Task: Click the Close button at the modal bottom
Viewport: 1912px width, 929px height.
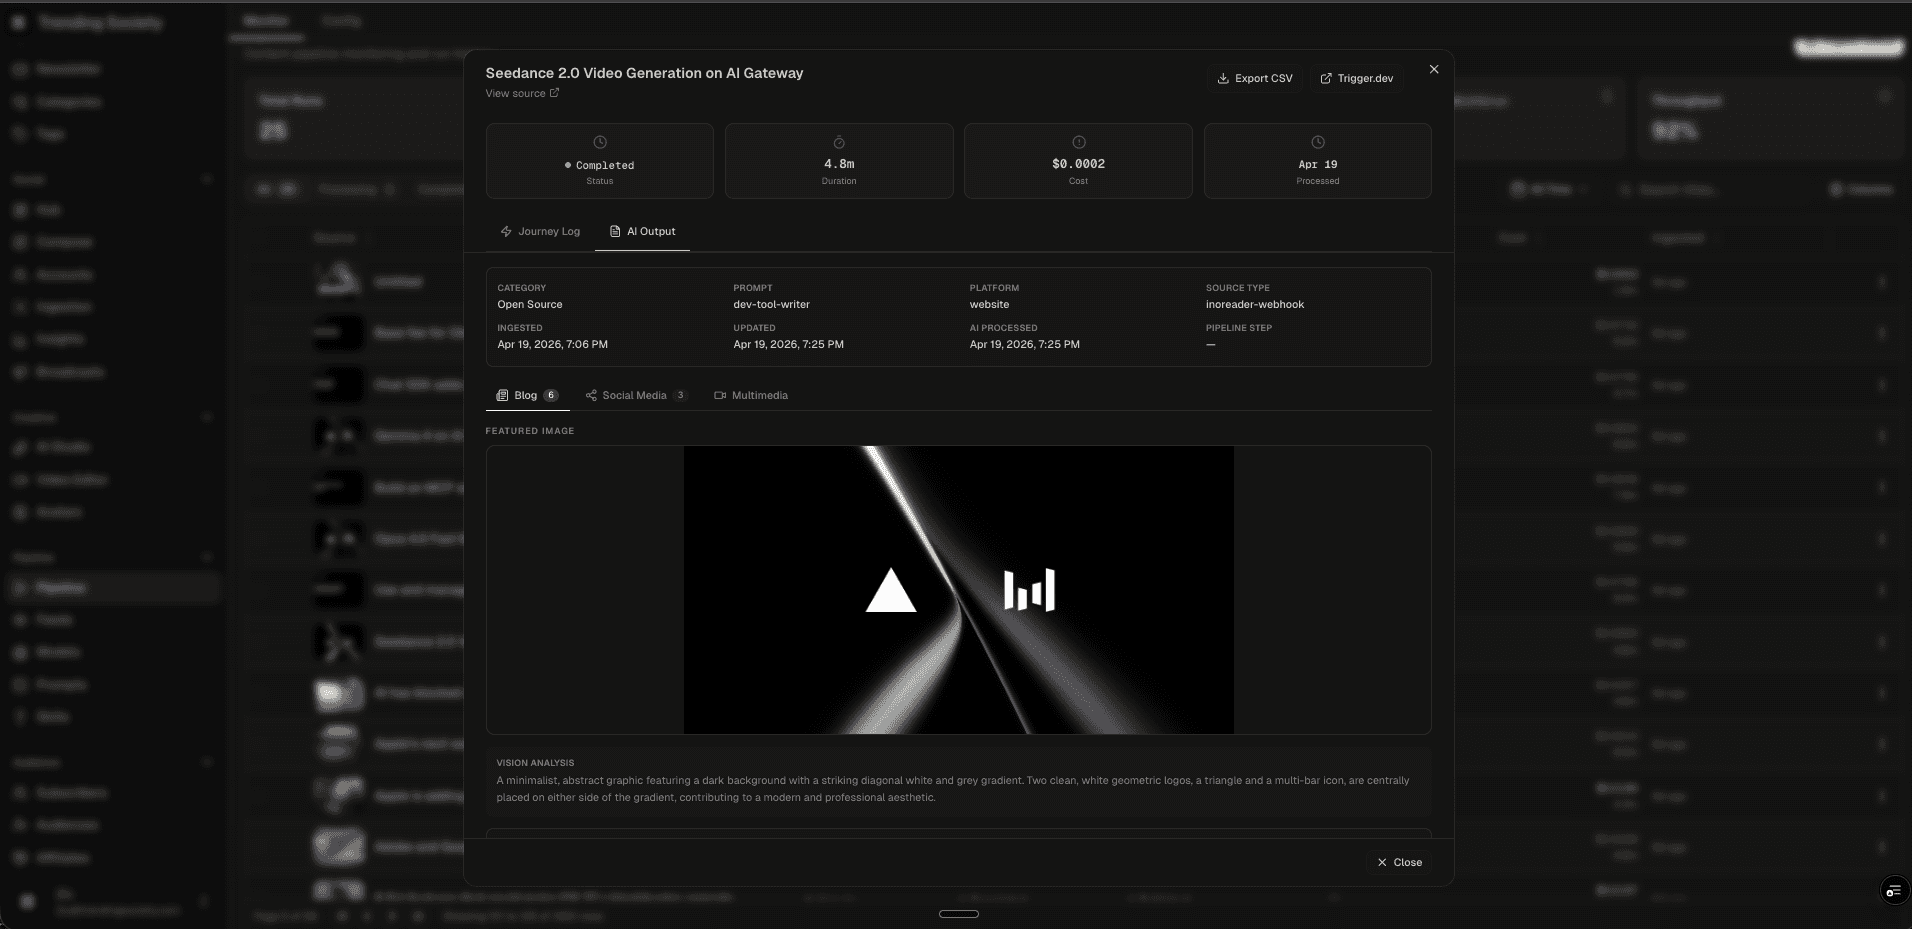Action: click(1399, 862)
